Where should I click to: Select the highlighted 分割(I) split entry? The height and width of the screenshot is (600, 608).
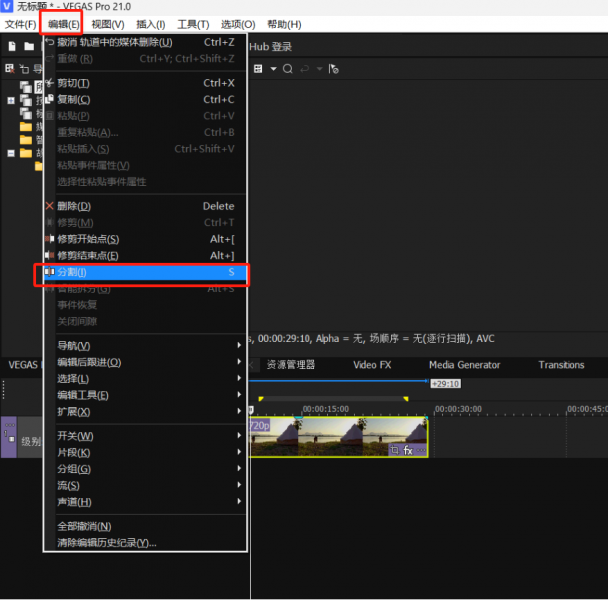[x=145, y=272]
